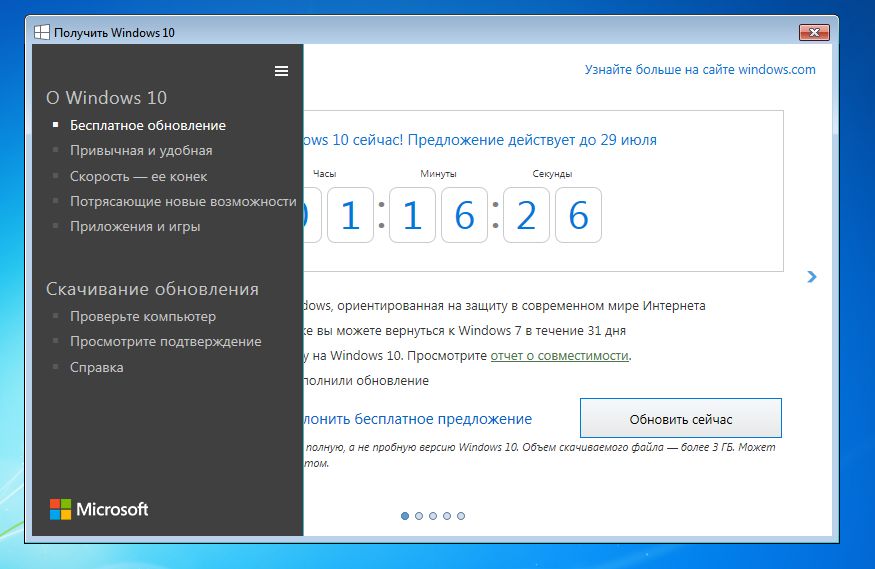The image size is (875, 569).
Task: Open Приложения и игры section
Action: pos(135,226)
